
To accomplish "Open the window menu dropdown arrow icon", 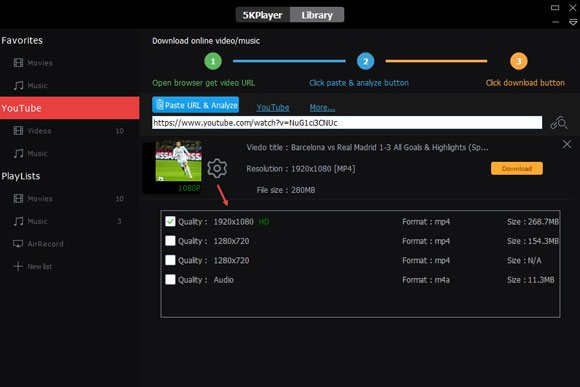I will pyautogui.click(x=573, y=23).
